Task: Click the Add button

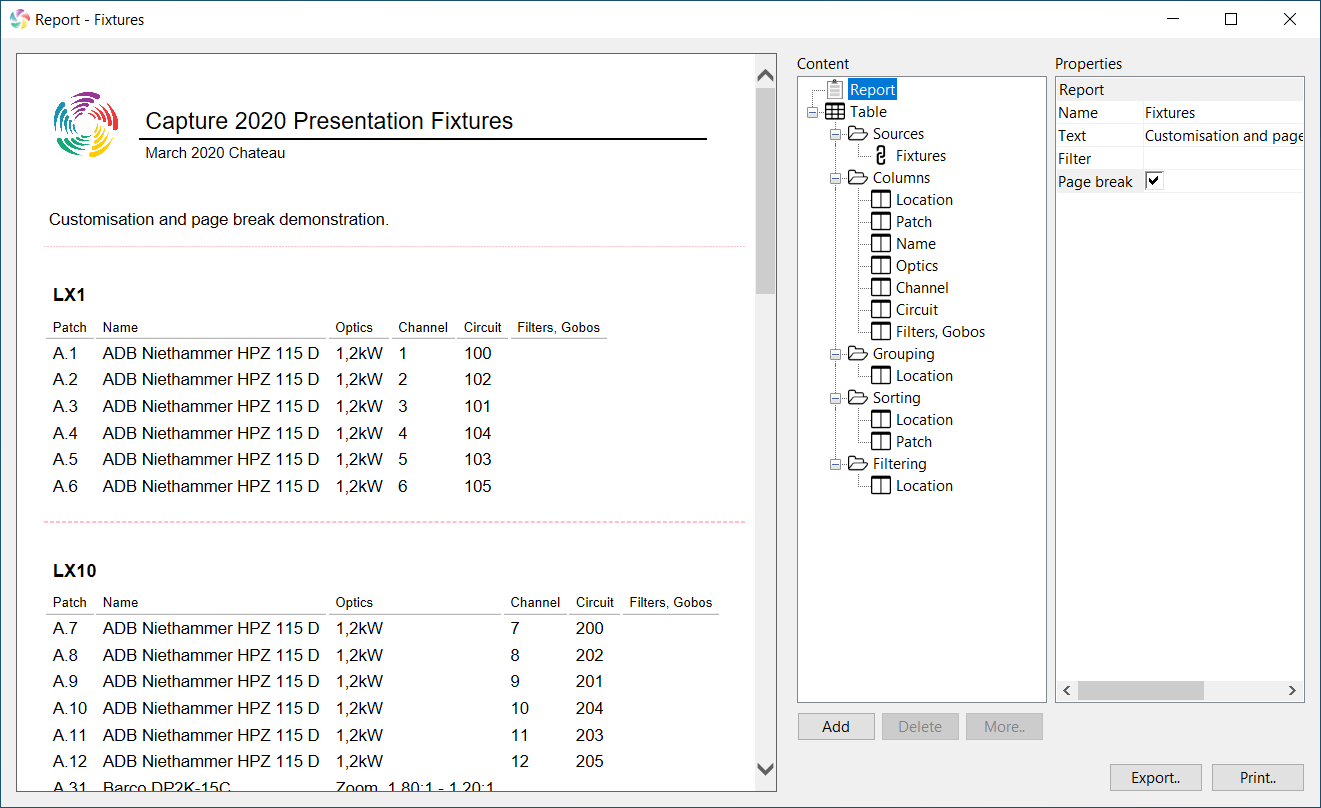Action: coord(836,727)
